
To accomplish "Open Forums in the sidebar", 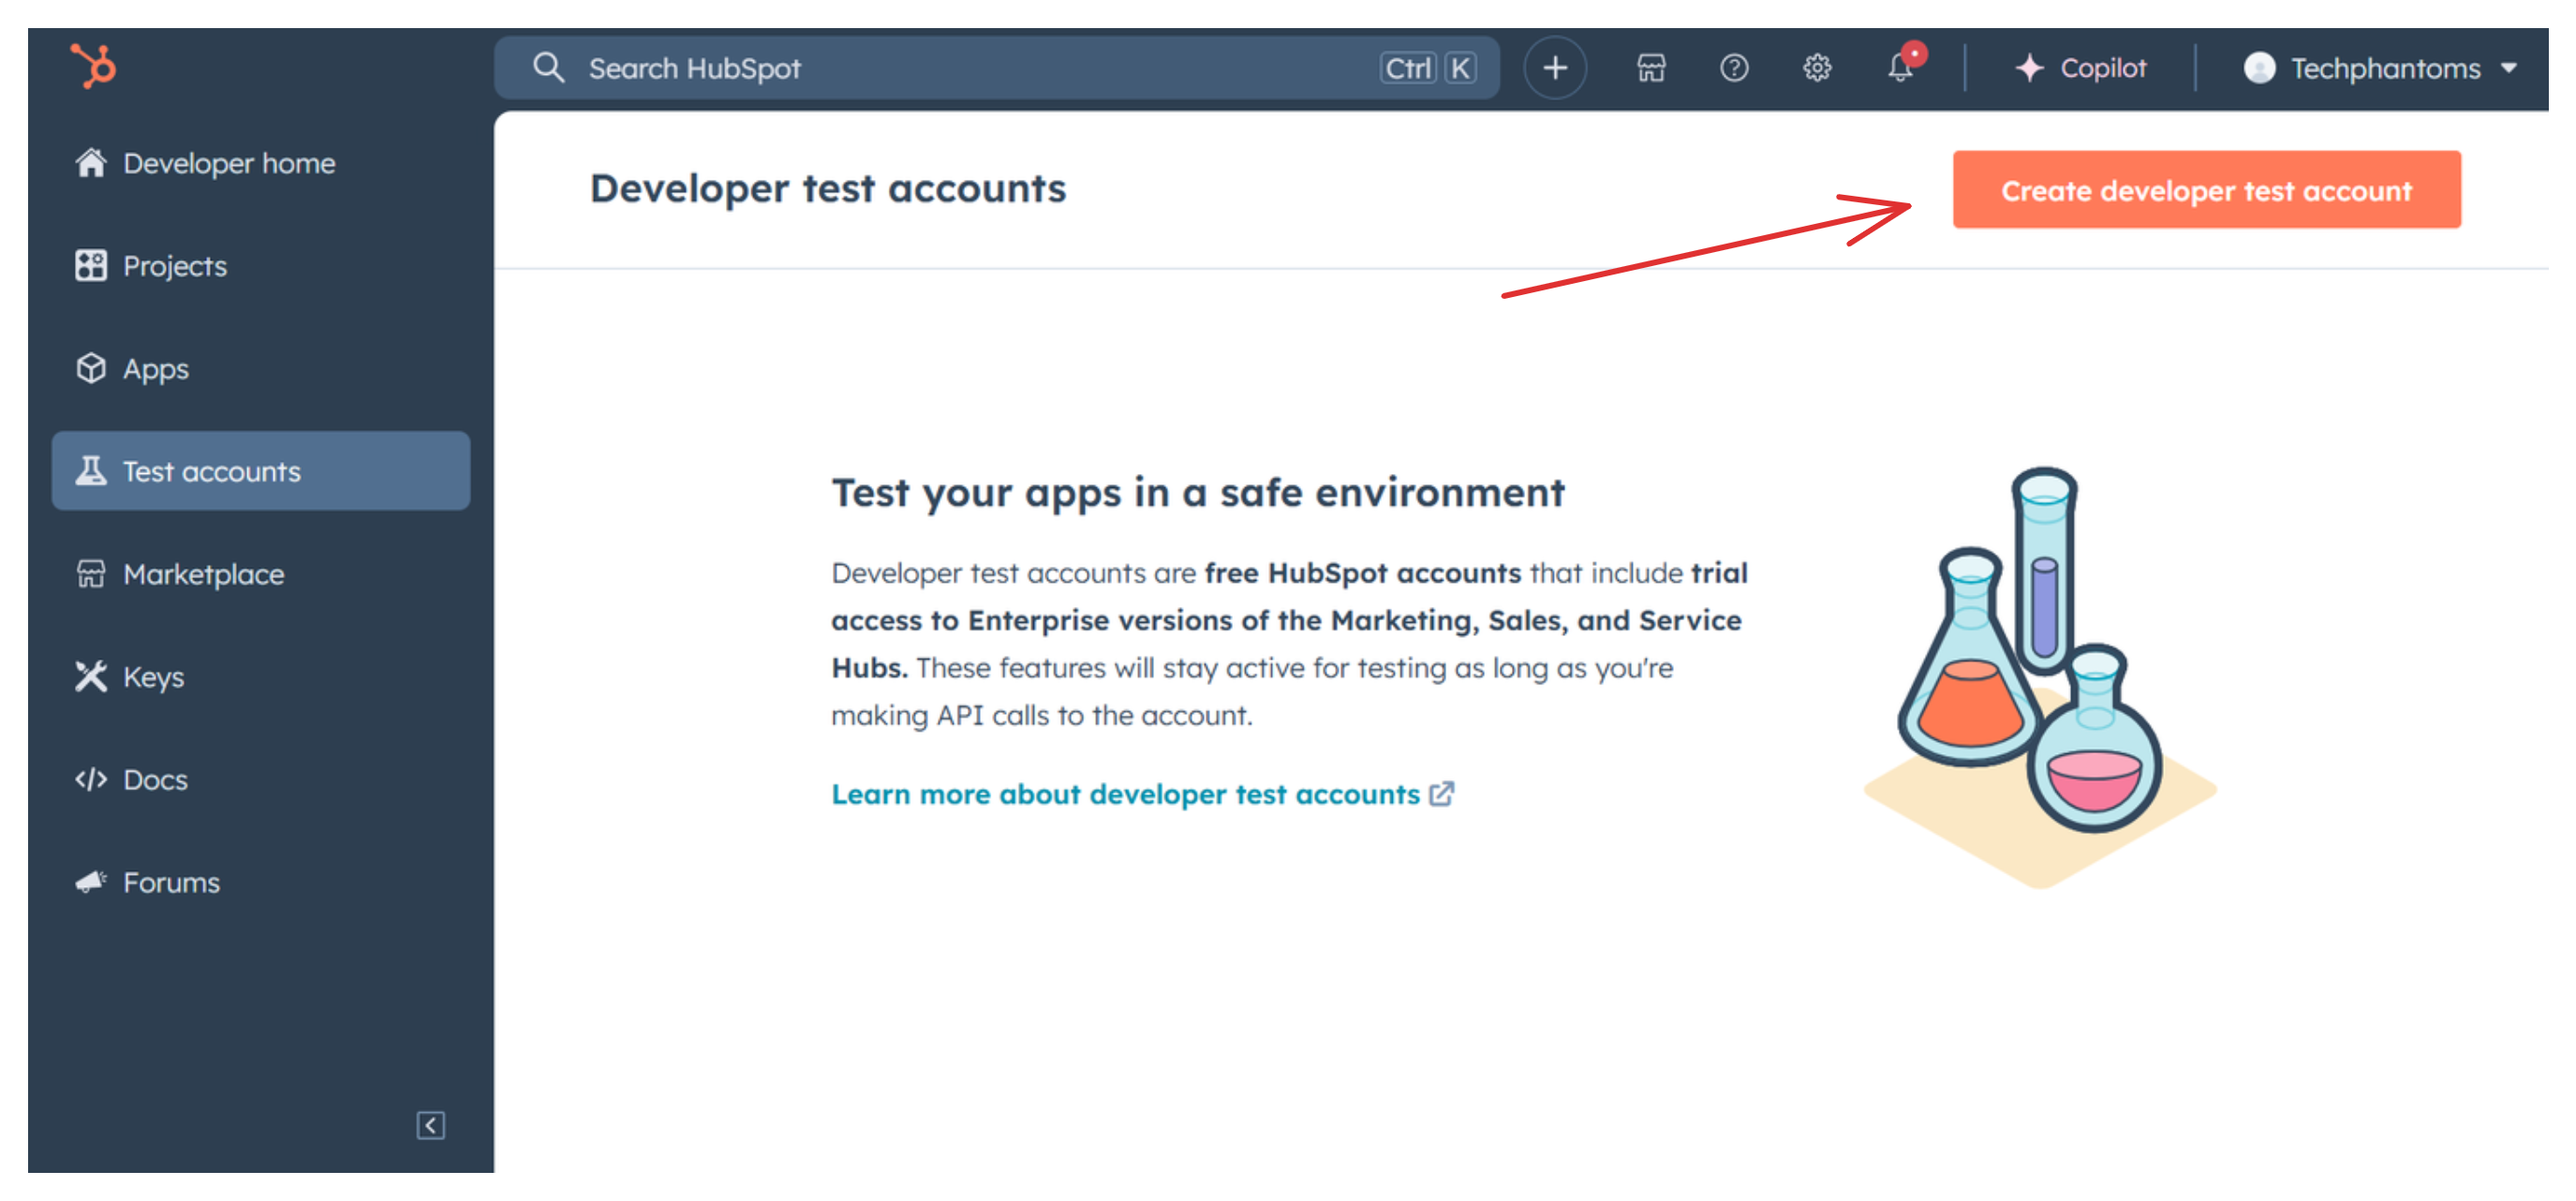I will pos(171,882).
